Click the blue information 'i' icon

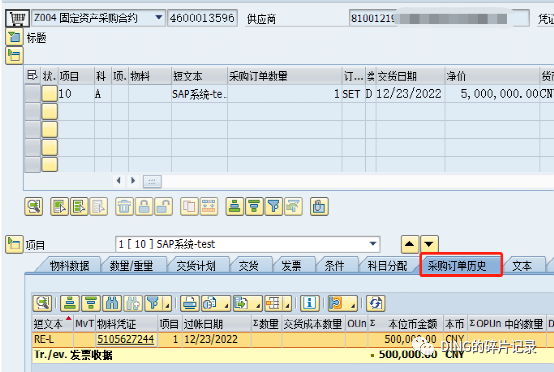pos(310,303)
